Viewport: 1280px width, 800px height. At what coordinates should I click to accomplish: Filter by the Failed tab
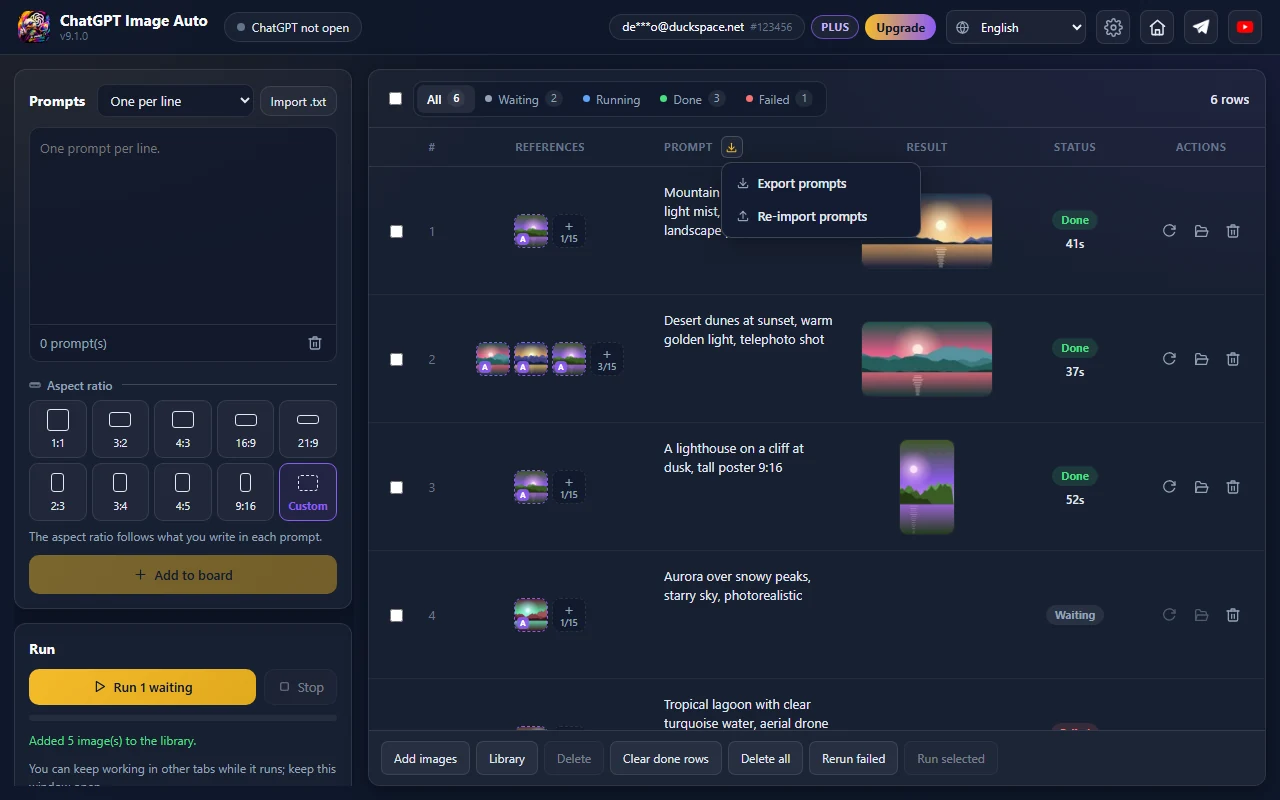778,99
